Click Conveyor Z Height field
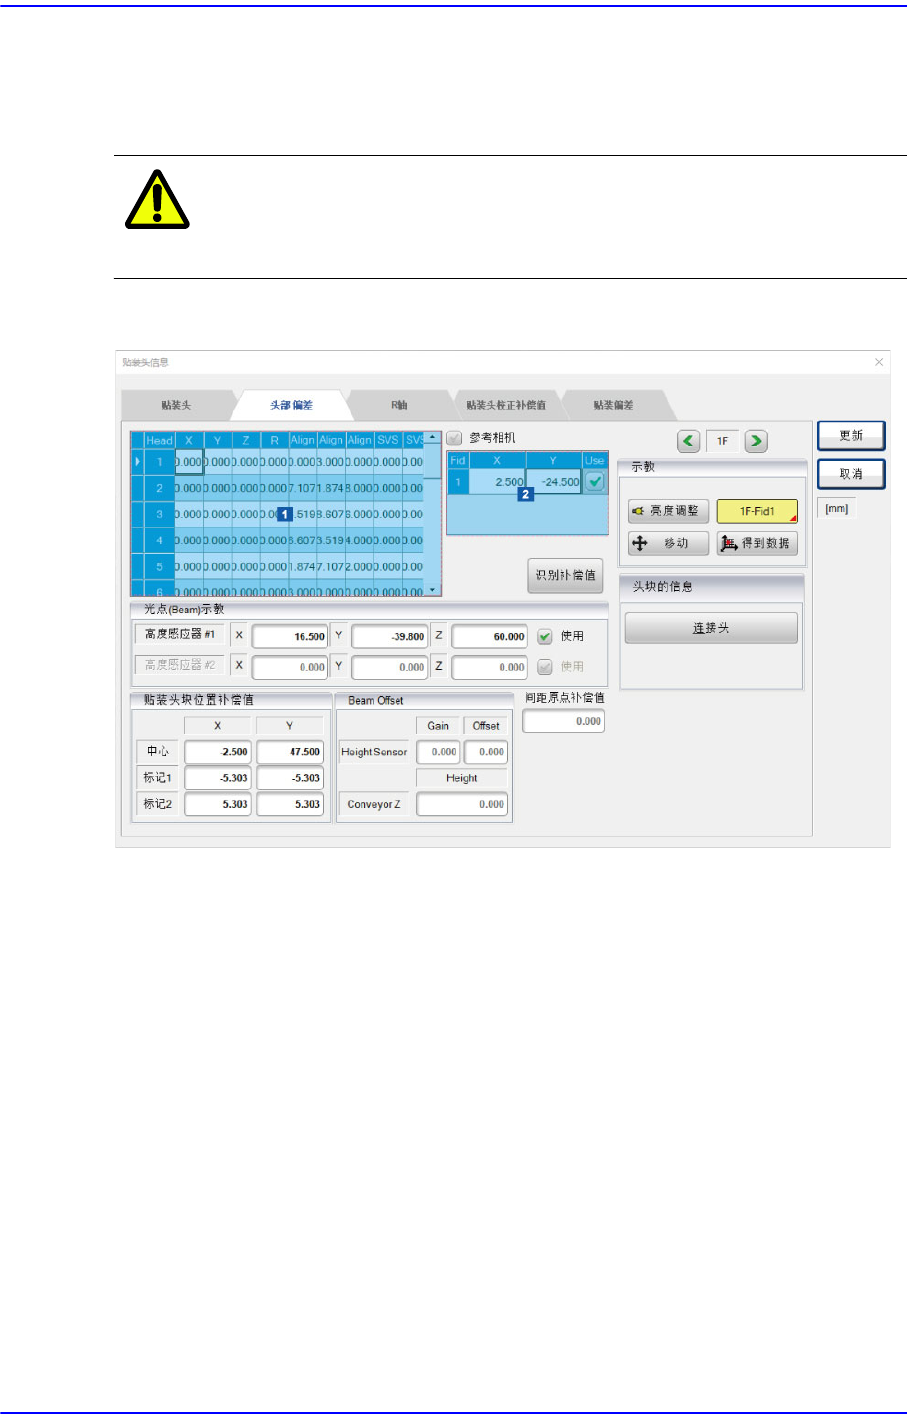 (x=462, y=804)
